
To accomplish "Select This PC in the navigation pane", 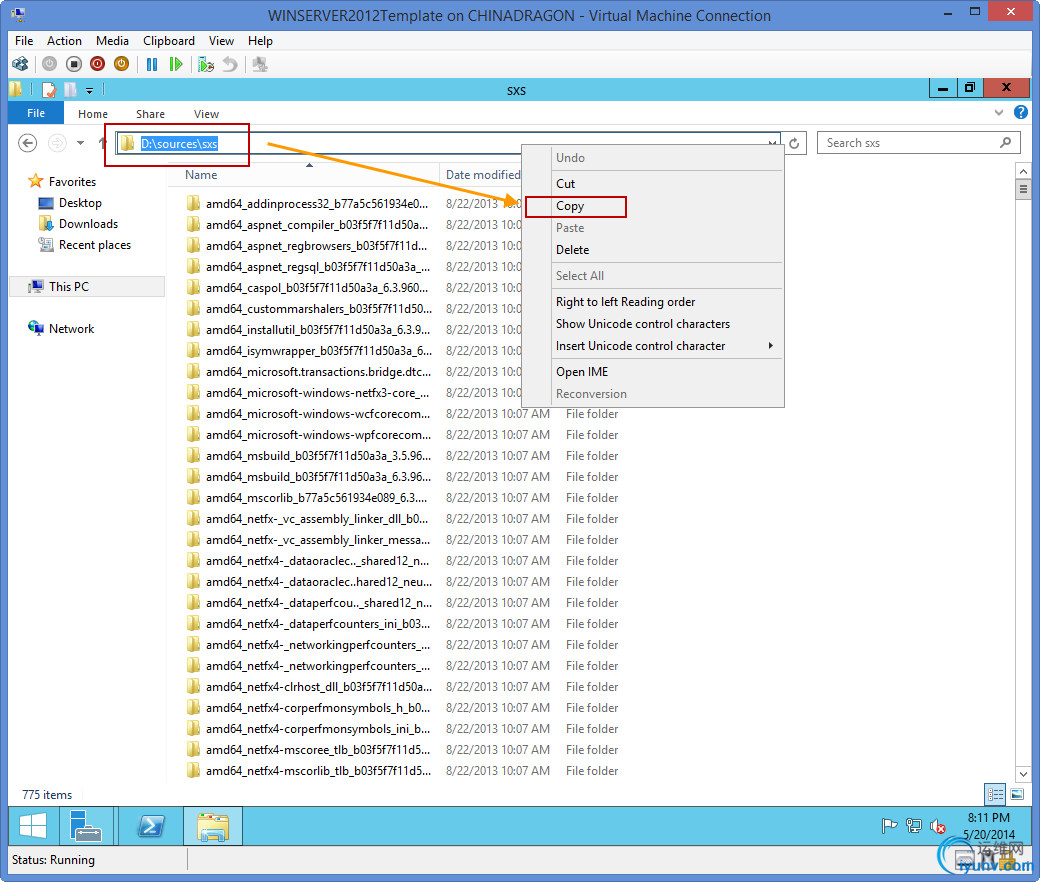I will coord(68,286).
